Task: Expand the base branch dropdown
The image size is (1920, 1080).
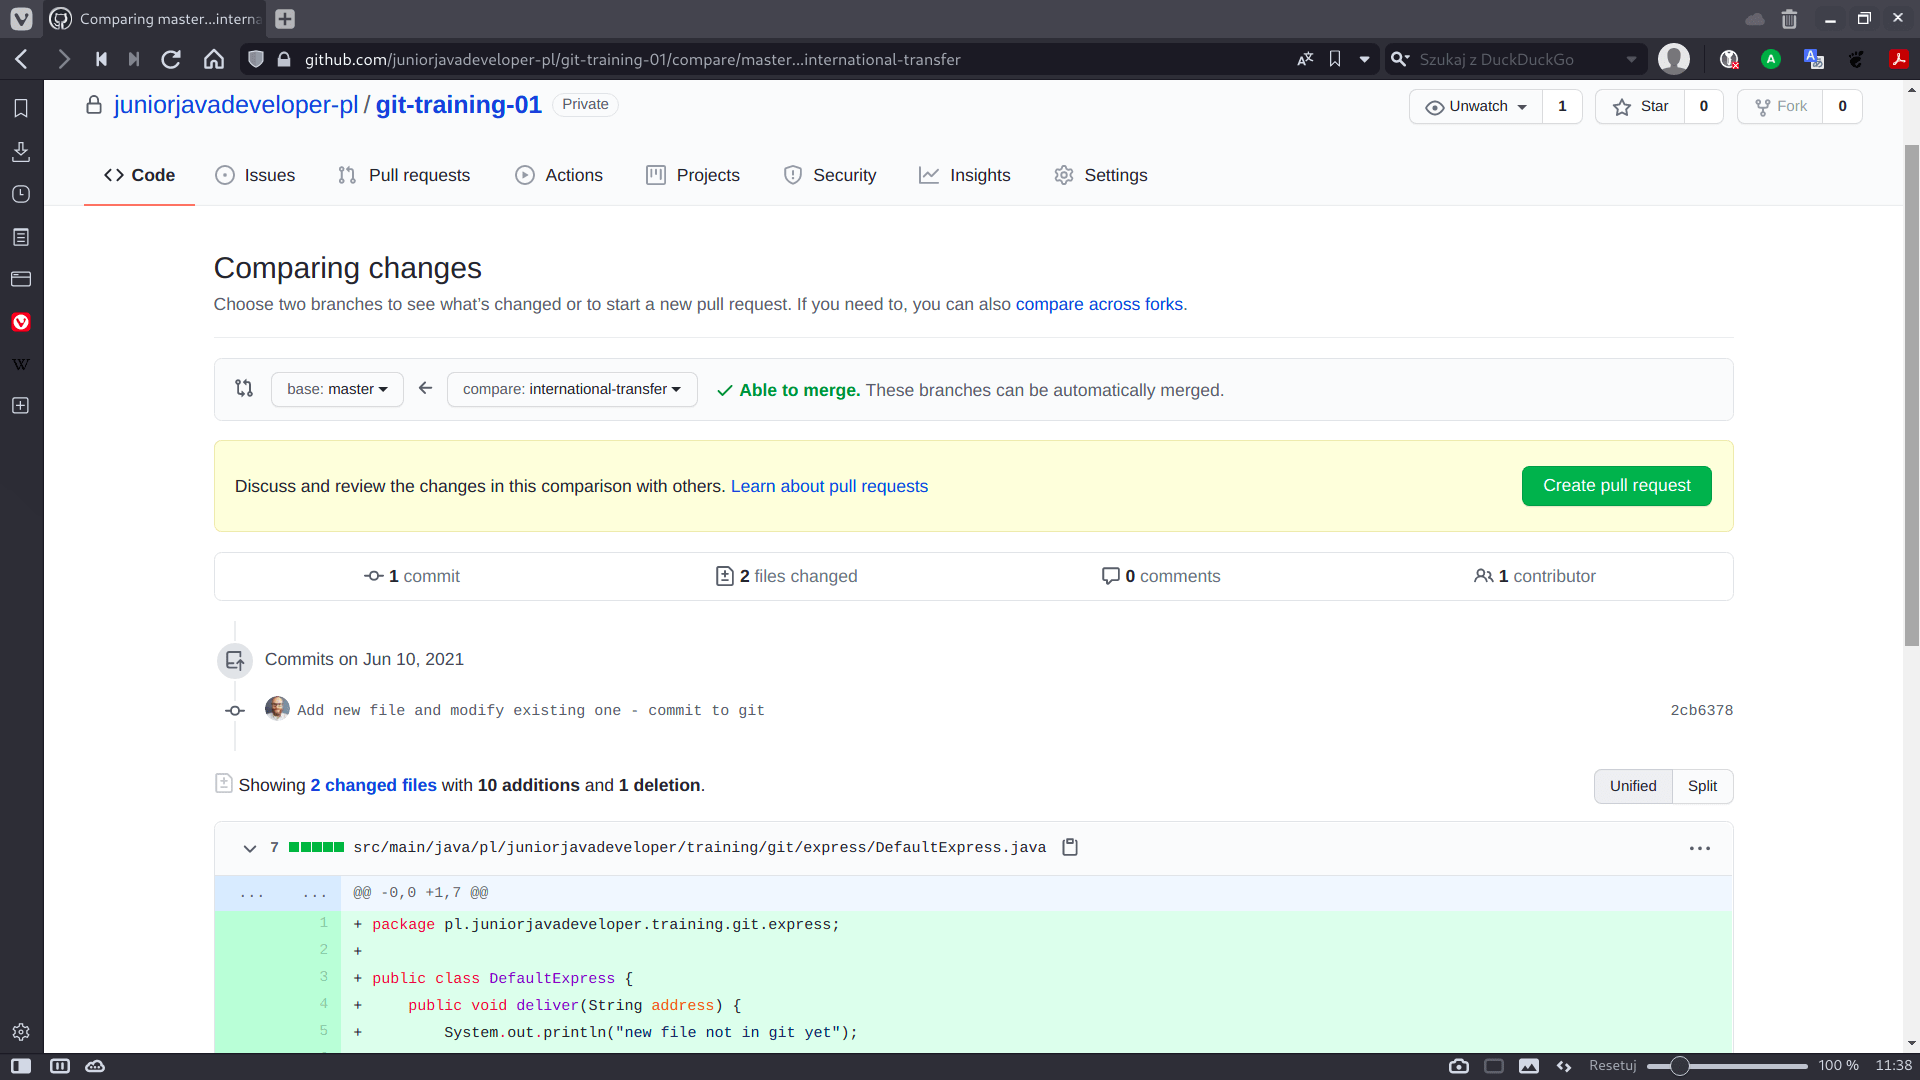Action: click(x=336, y=388)
